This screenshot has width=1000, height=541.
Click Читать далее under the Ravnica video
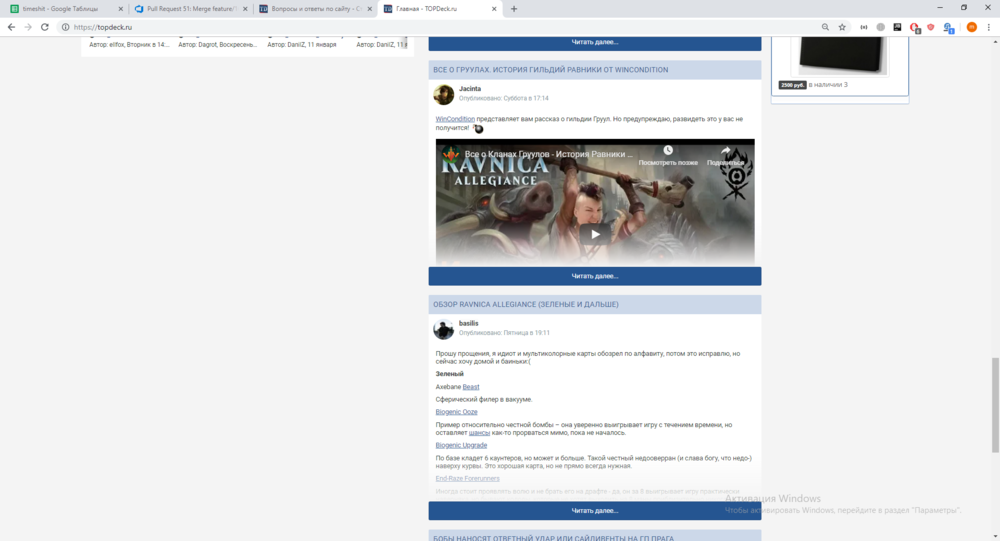594,276
